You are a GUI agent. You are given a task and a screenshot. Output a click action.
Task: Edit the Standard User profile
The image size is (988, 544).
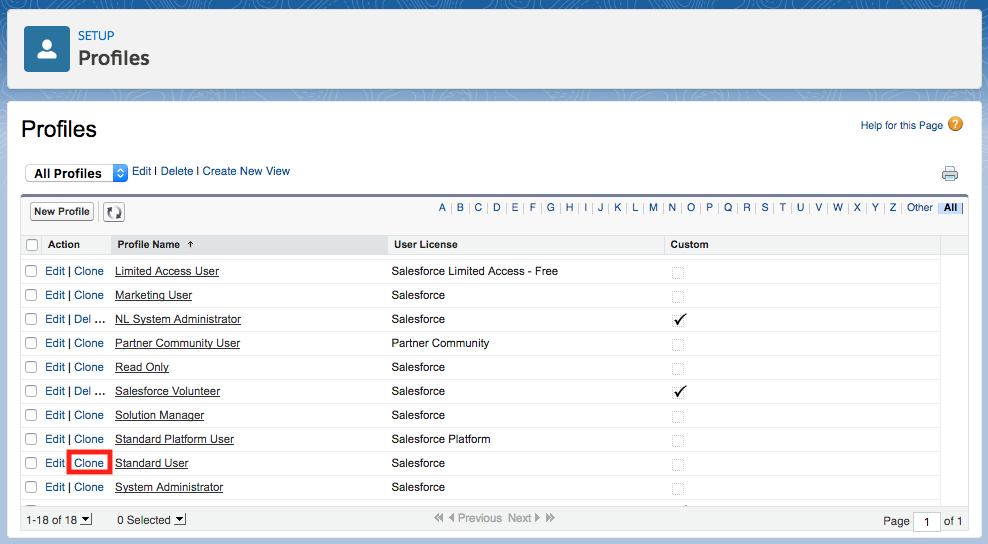coord(55,463)
